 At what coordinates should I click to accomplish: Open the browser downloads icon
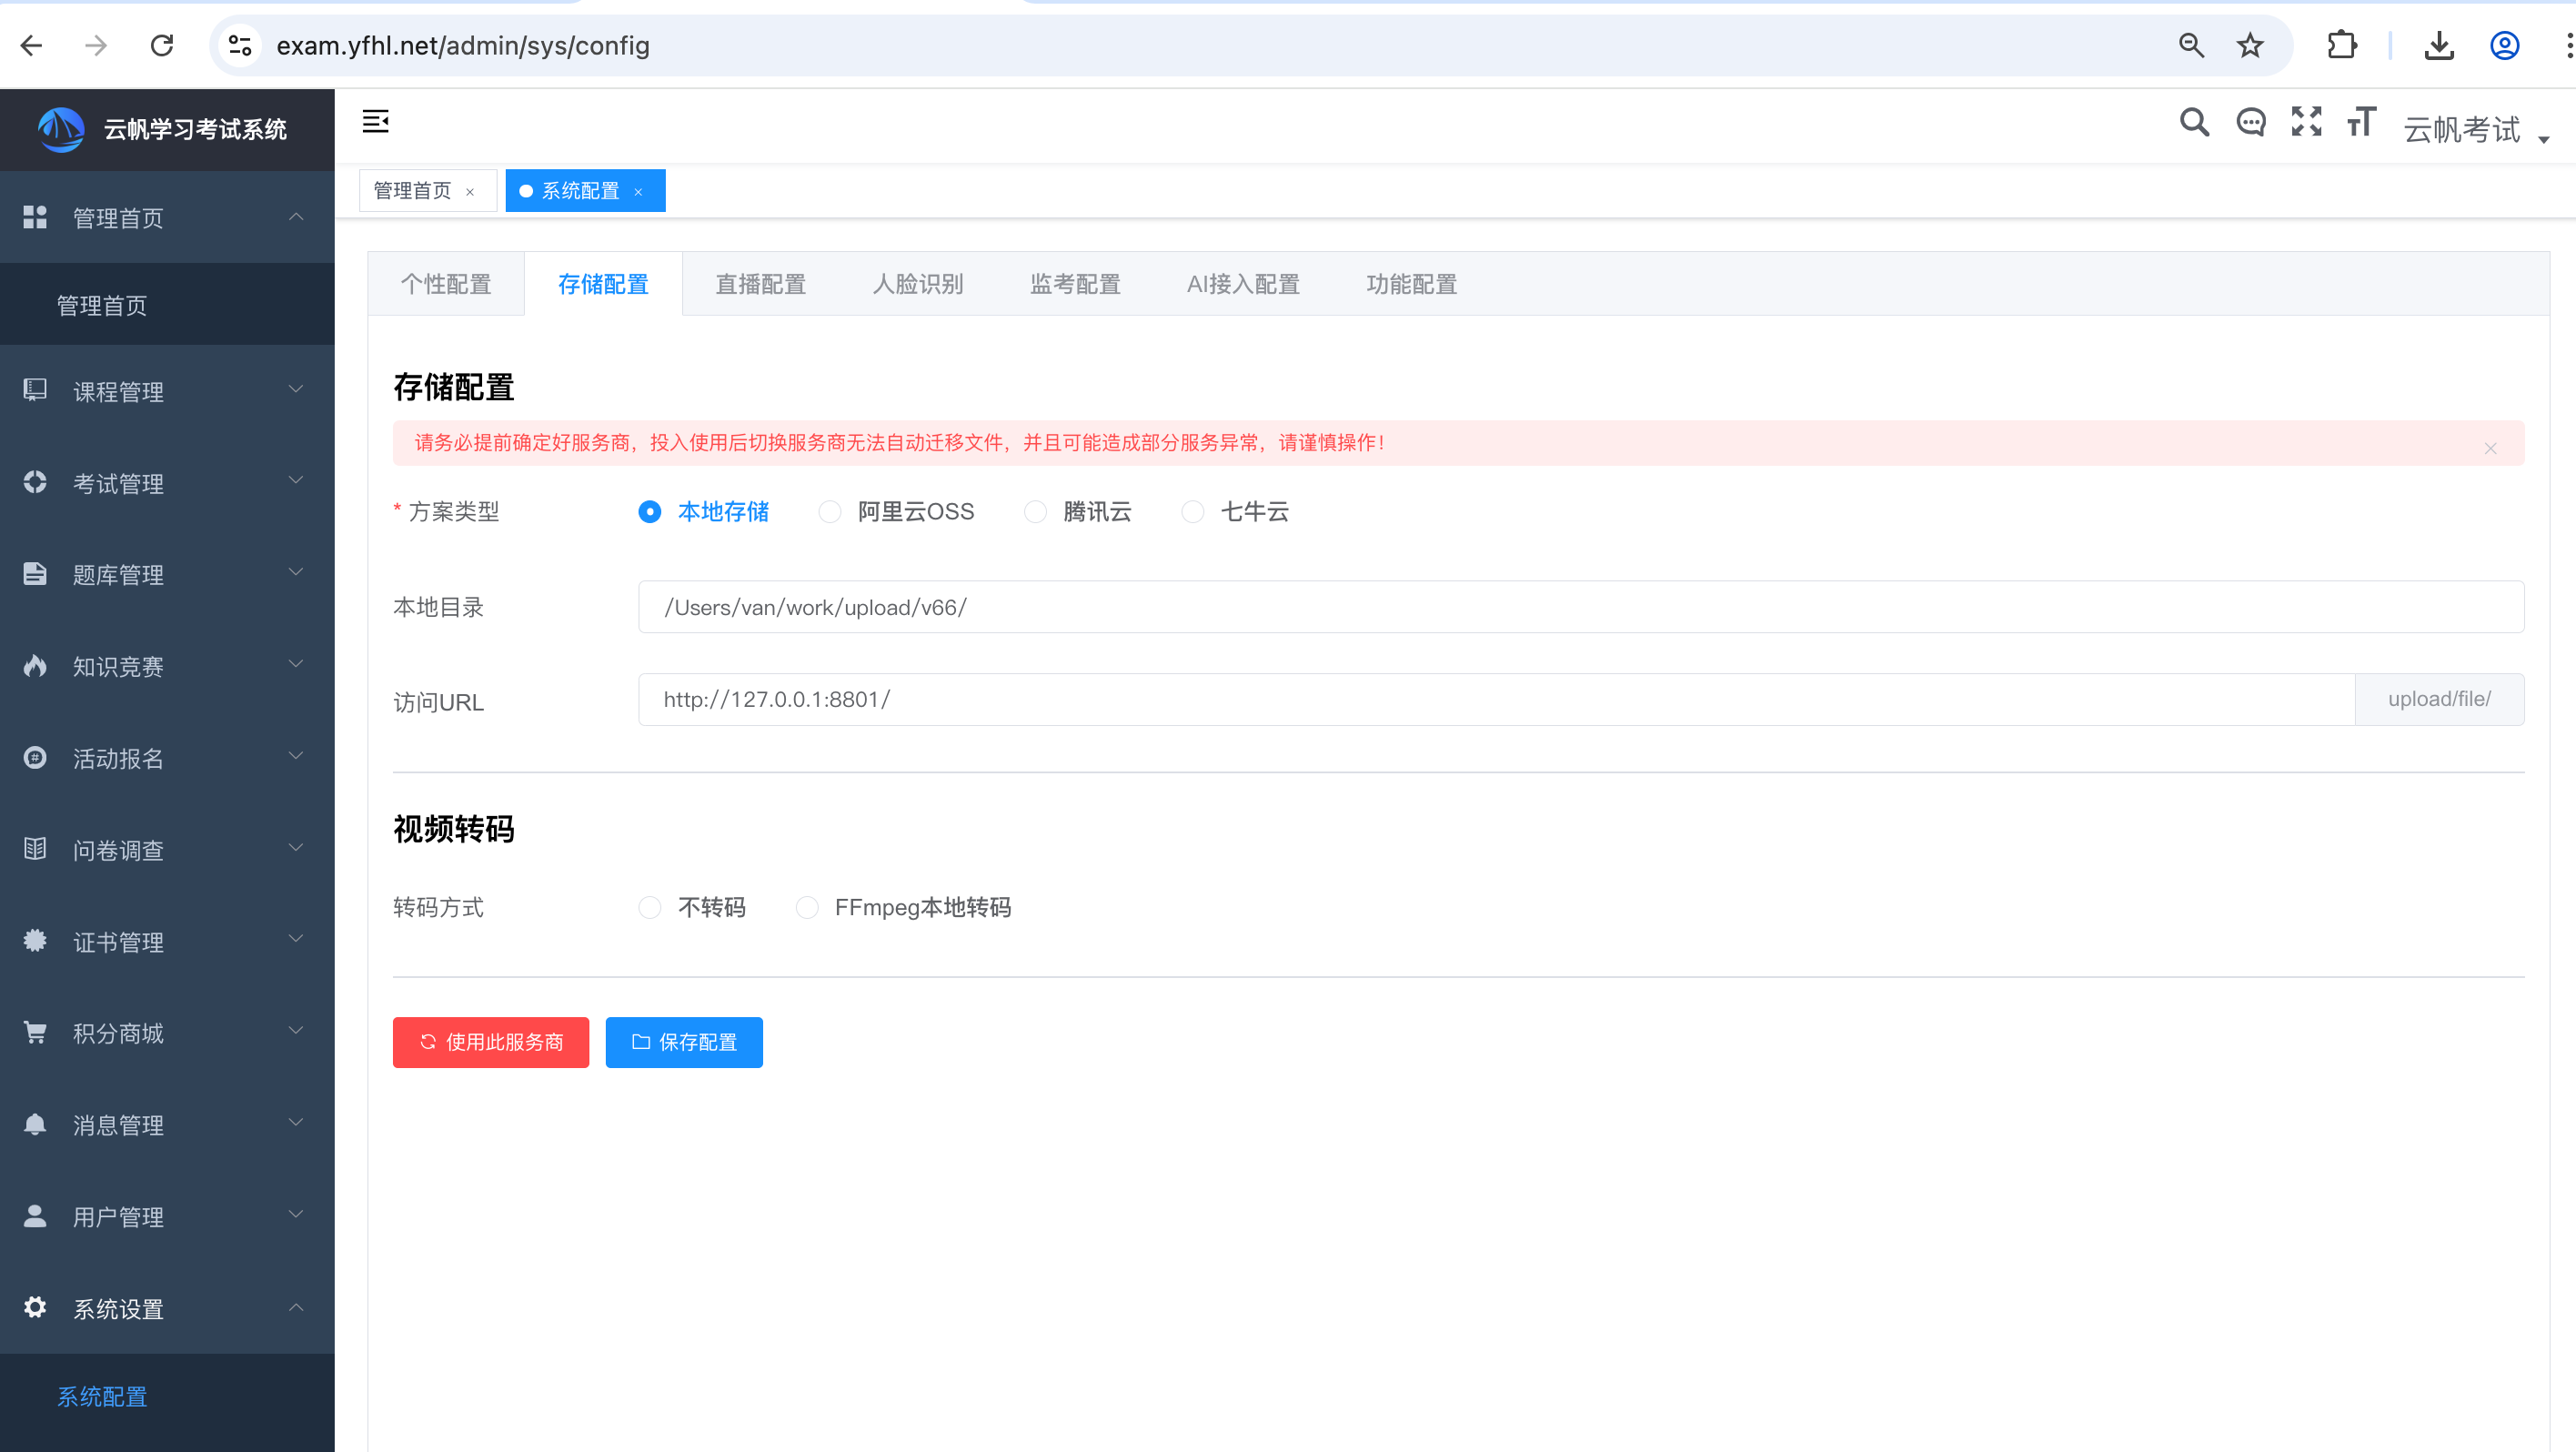coord(2439,45)
